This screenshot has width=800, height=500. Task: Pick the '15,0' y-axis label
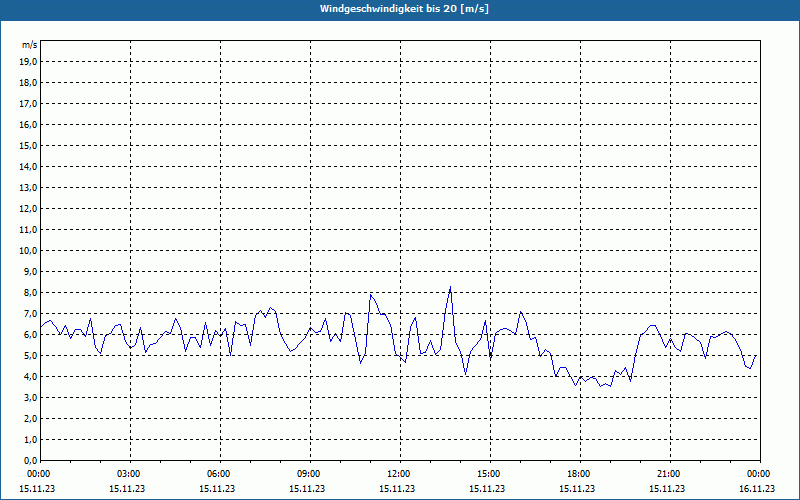28,145
